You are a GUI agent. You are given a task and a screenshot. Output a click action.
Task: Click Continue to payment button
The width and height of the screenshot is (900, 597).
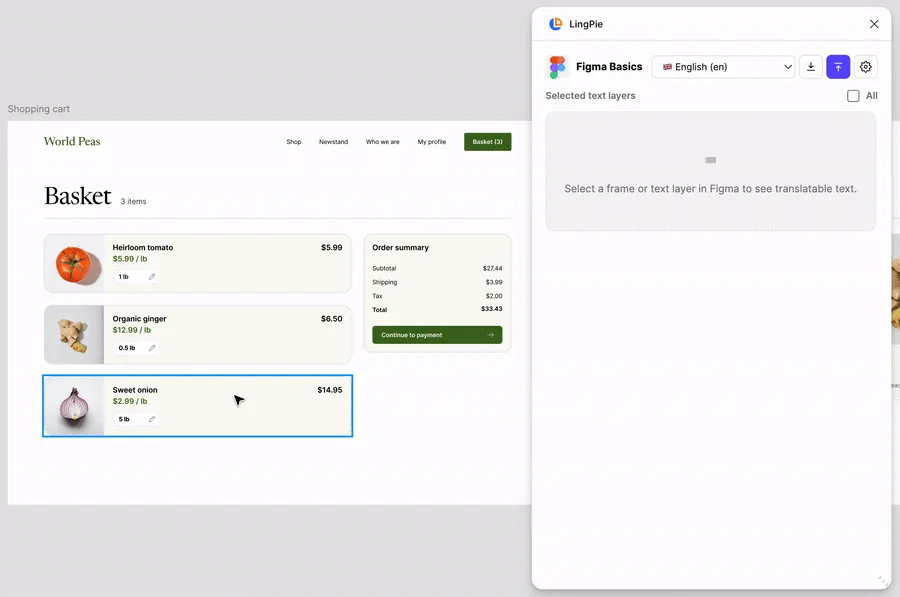(437, 335)
